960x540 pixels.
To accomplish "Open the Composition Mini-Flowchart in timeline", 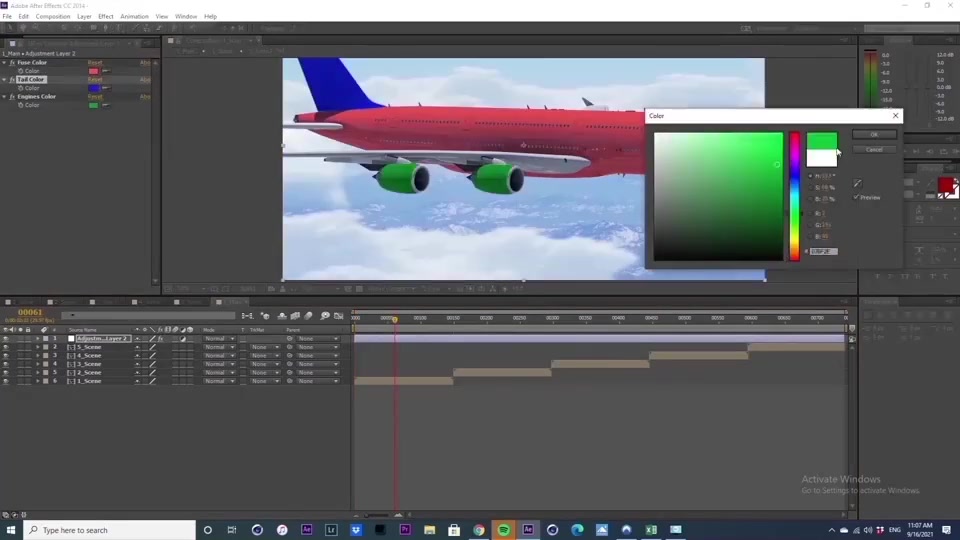I will (247, 316).
